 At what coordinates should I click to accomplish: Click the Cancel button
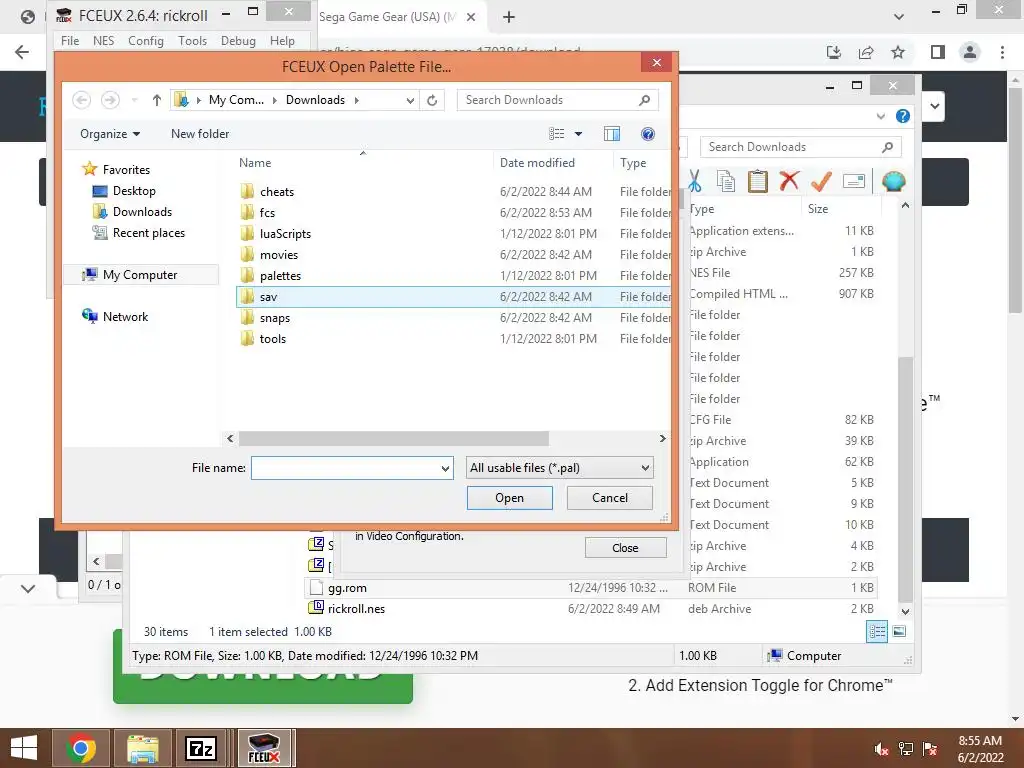609,498
